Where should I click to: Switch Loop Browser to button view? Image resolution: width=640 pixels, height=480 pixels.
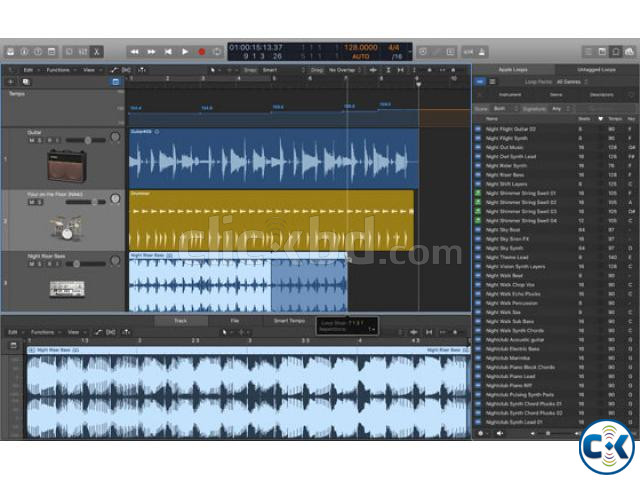(x=480, y=82)
